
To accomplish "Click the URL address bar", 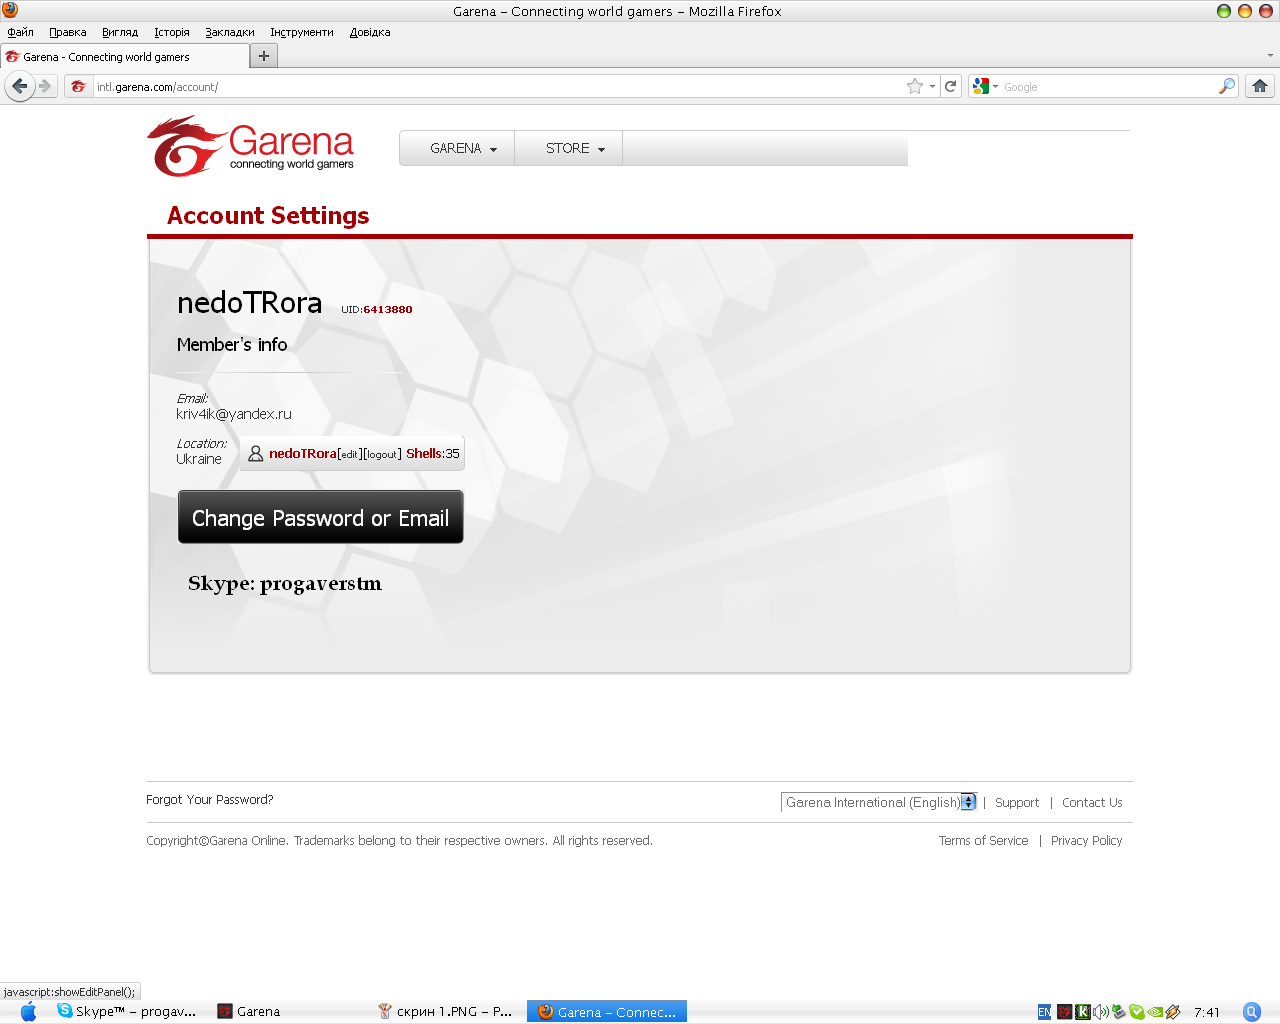I will coord(498,87).
